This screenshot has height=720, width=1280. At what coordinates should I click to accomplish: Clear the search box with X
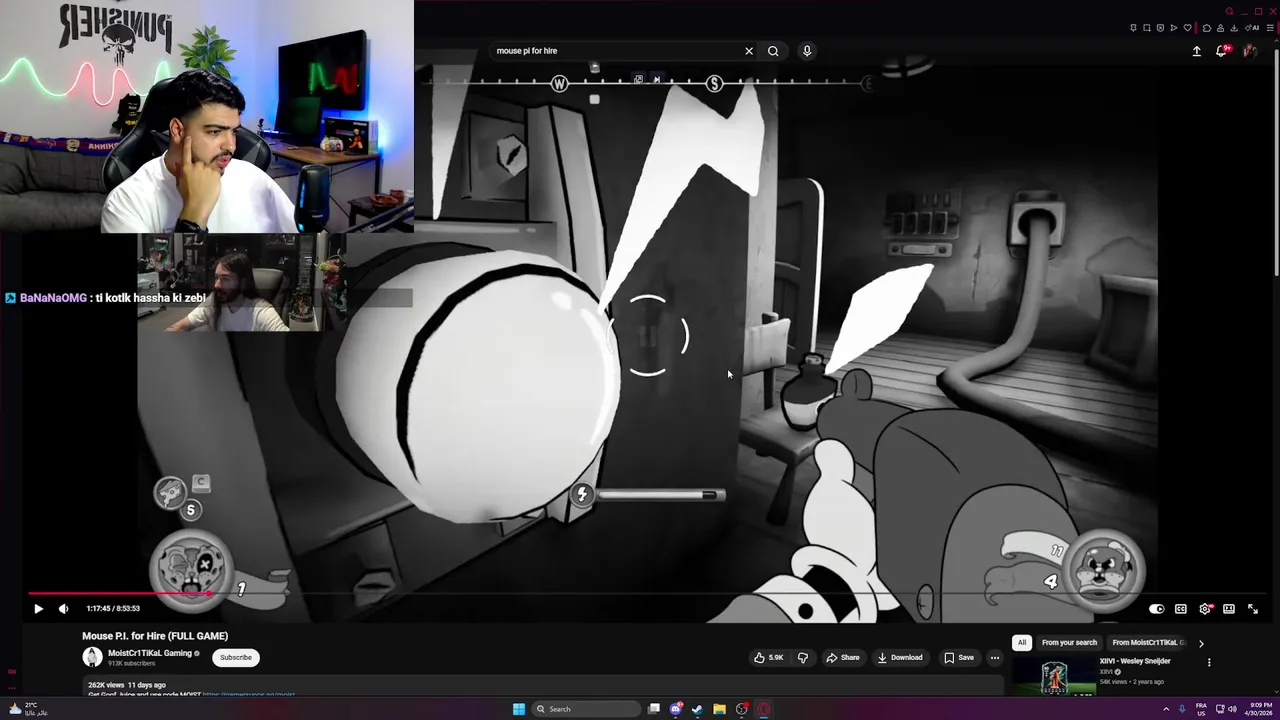748,51
